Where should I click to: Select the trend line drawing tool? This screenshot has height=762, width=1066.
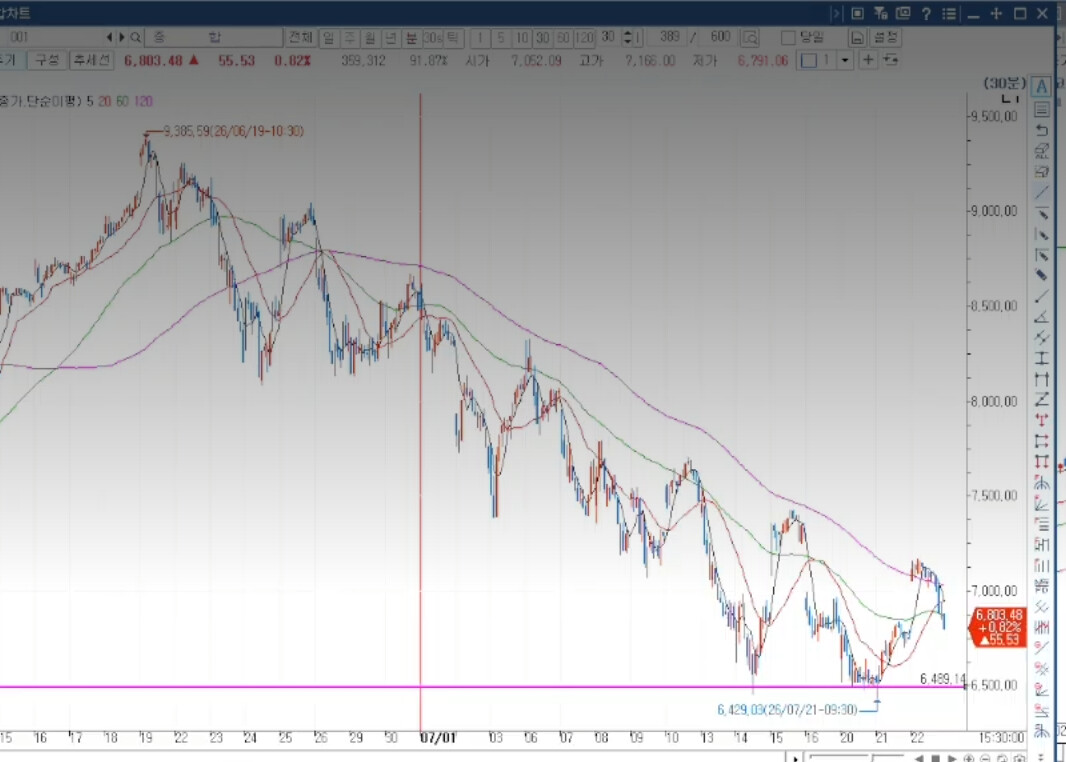coord(1041,193)
